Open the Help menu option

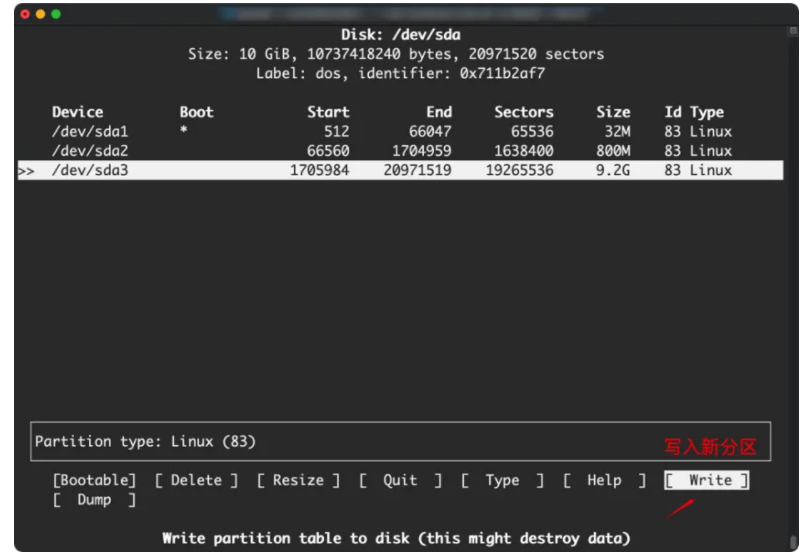coord(604,480)
